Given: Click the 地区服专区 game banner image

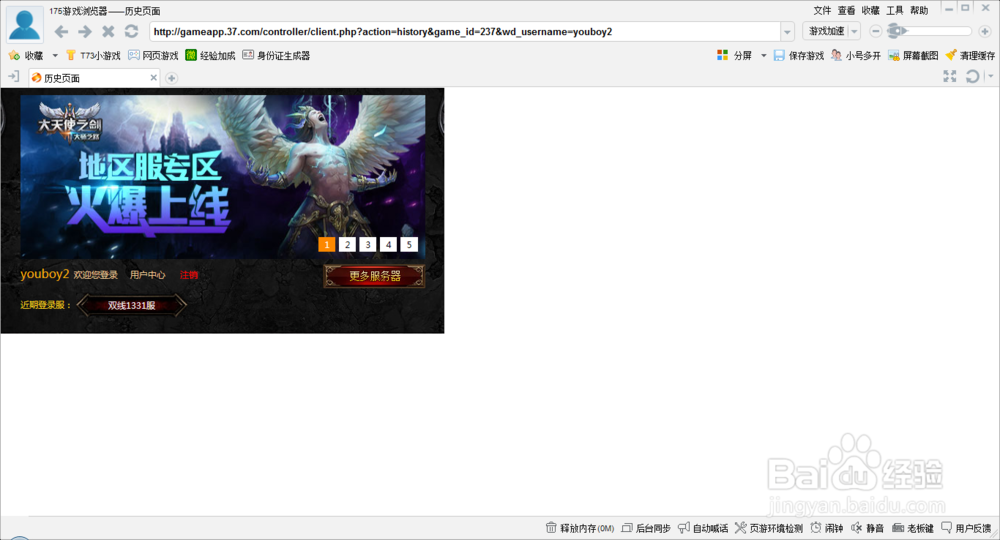Looking at the screenshot, I should click(x=223, y=177).
